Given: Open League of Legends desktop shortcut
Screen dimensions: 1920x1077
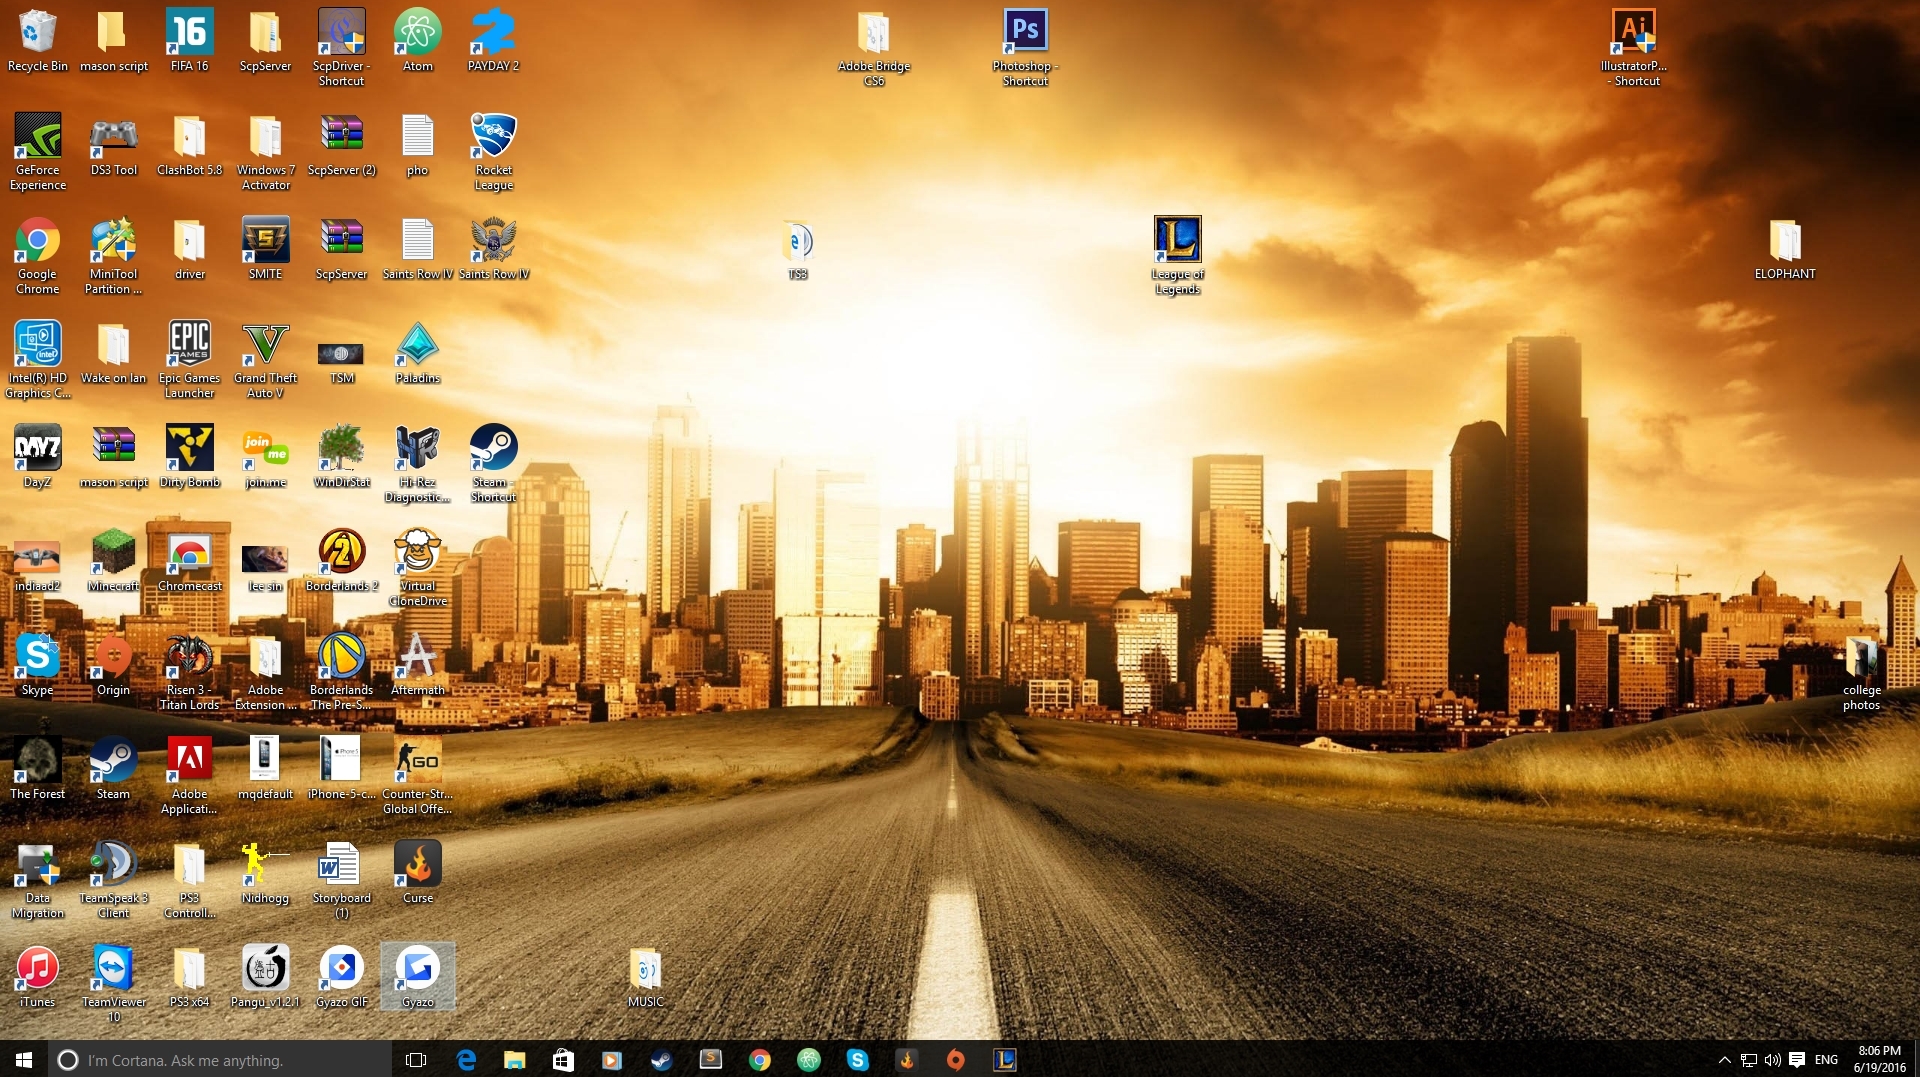Looking at the screenshot, I should (1177, 256).
